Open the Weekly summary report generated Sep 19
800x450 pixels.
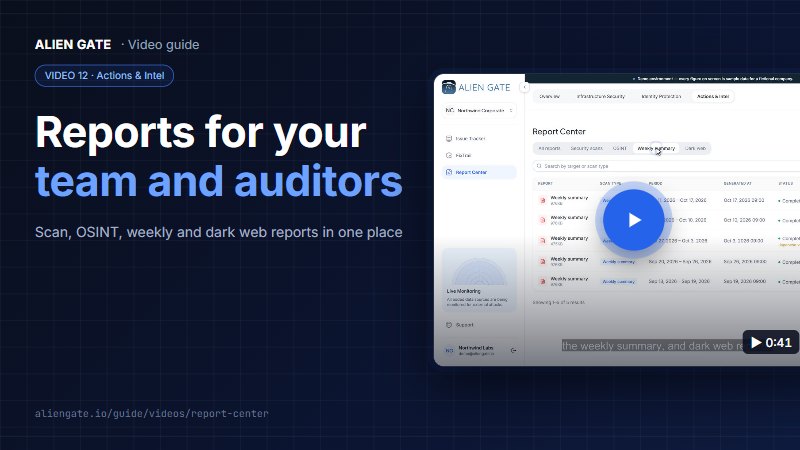click(569, 279)
